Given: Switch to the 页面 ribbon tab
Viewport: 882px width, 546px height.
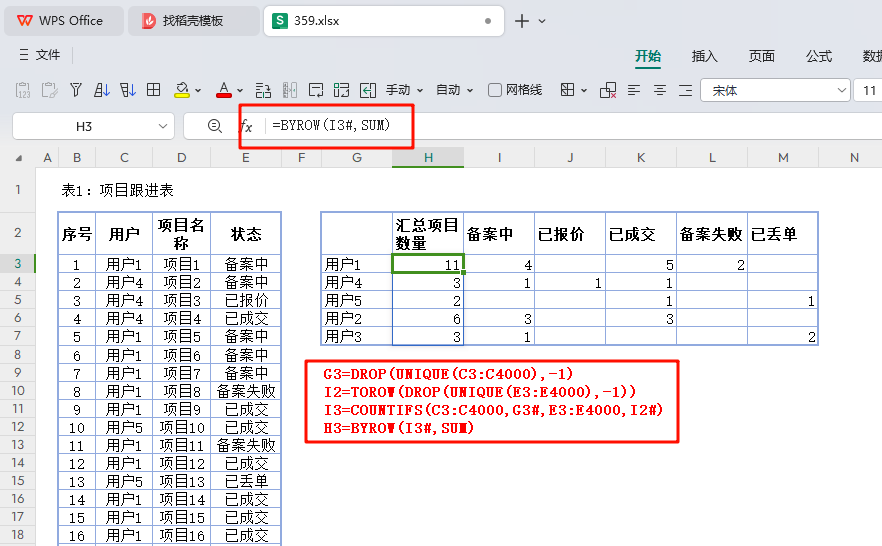Looking at the screenshot, I should [x=762, y=56].
